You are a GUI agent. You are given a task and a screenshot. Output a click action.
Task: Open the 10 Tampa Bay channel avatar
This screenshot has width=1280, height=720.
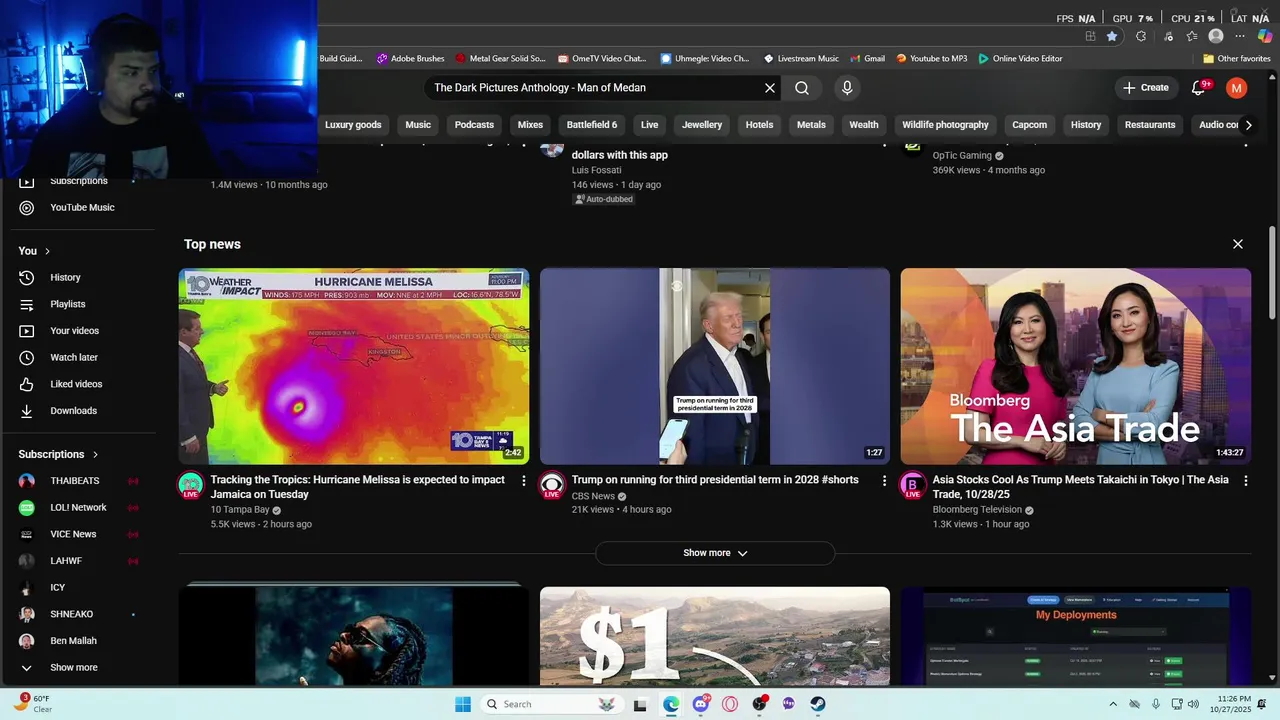coord(190,486)
